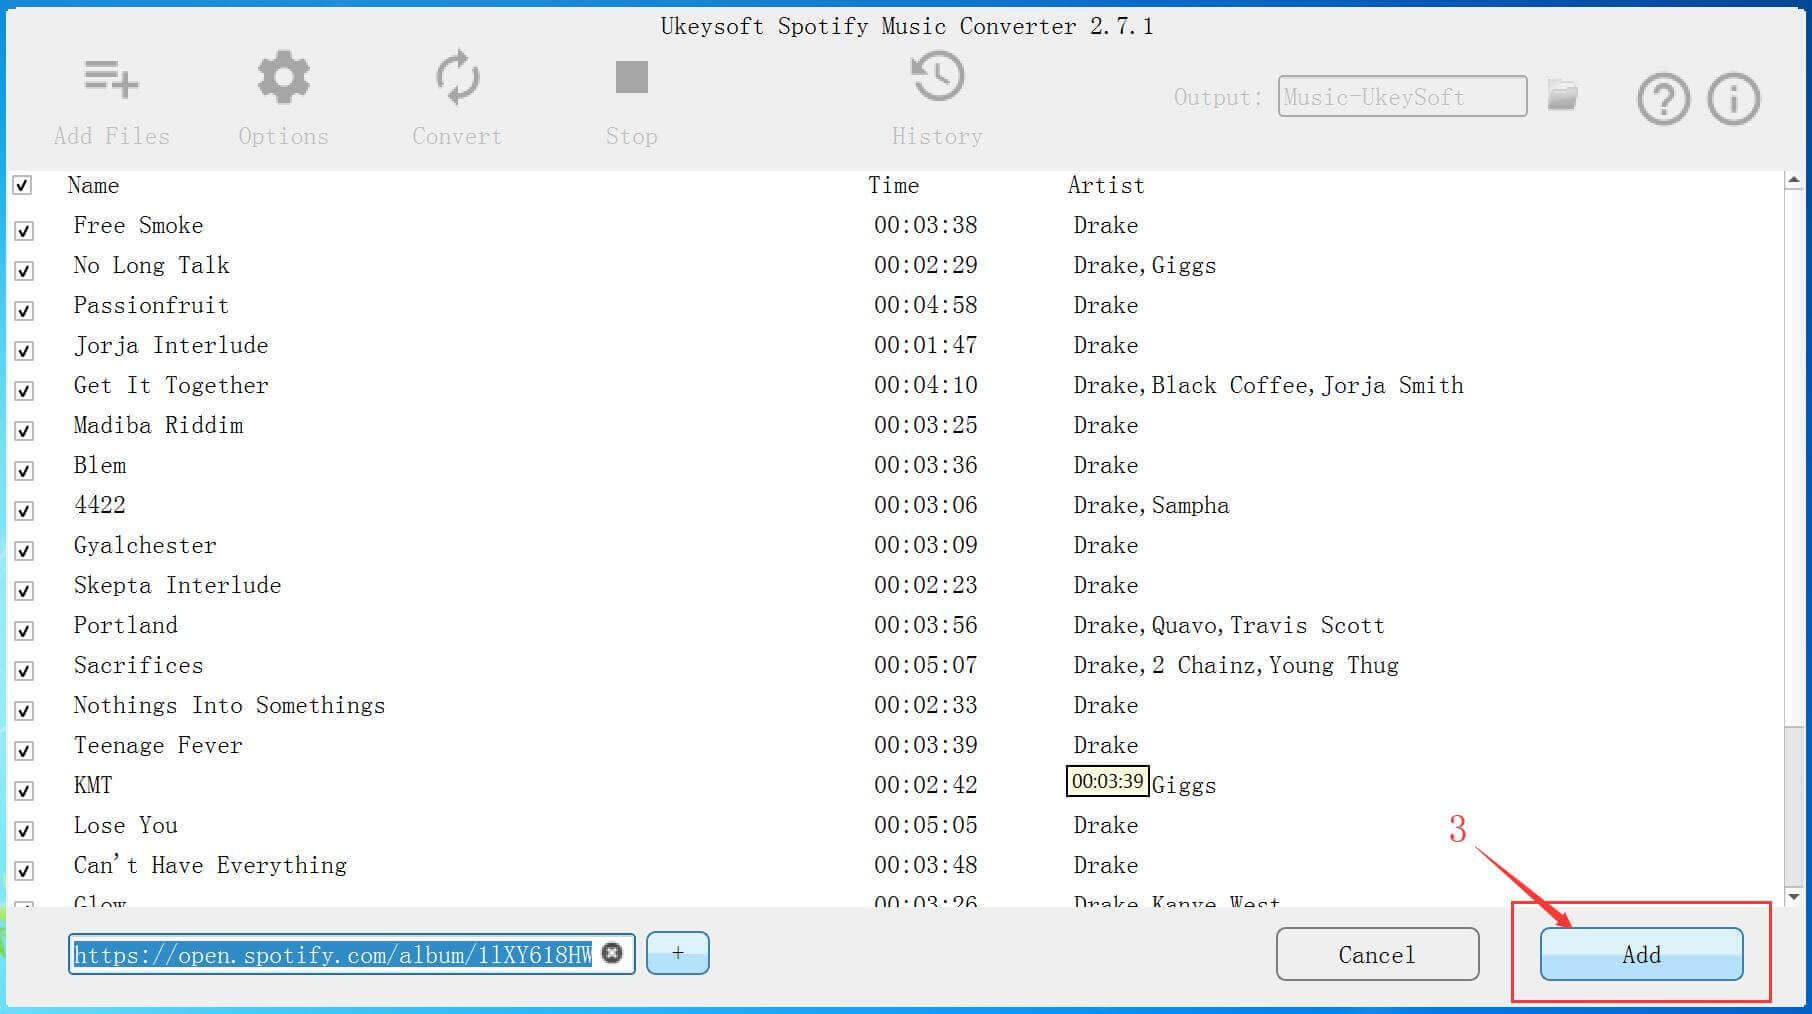Click the Output folder field

[1402, 97]
